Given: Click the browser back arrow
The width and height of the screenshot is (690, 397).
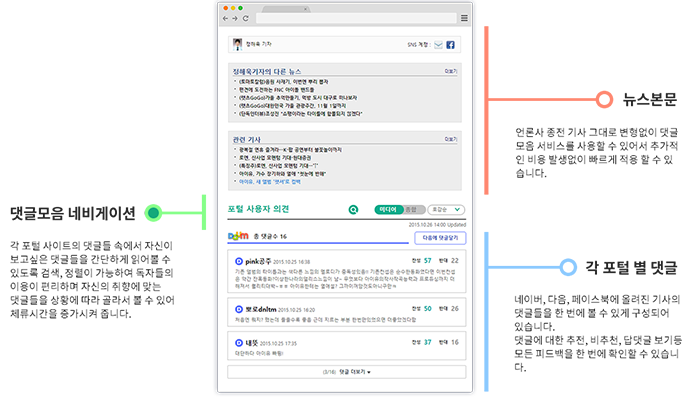Looking at the screenshot, I should click(225, 18).
